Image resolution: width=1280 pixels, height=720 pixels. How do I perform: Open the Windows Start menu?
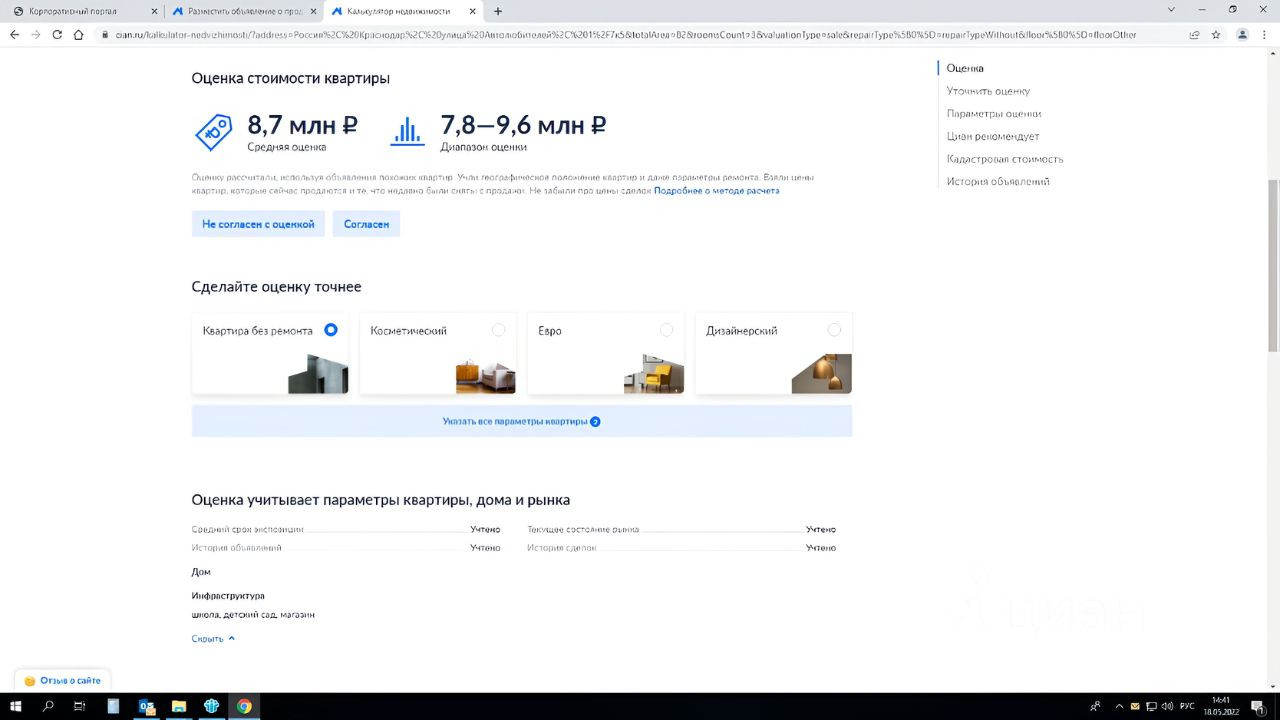pyautogui.click(x=17, y=706)
